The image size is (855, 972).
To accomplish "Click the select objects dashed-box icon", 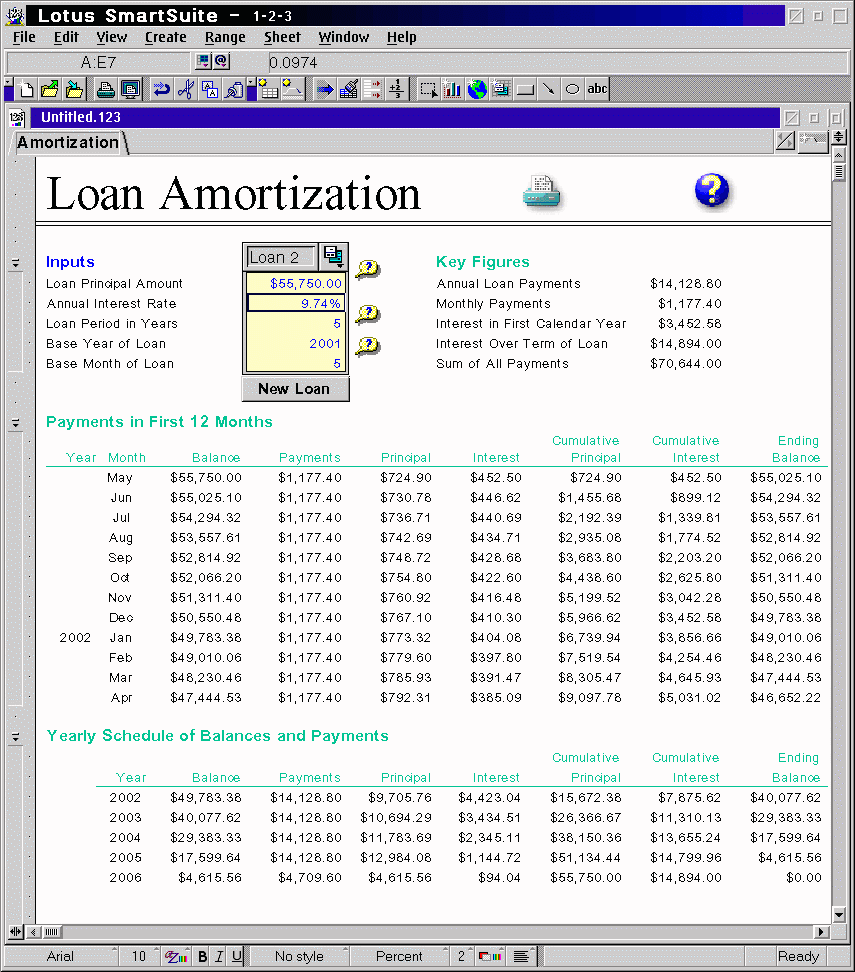I will point(428,90).
